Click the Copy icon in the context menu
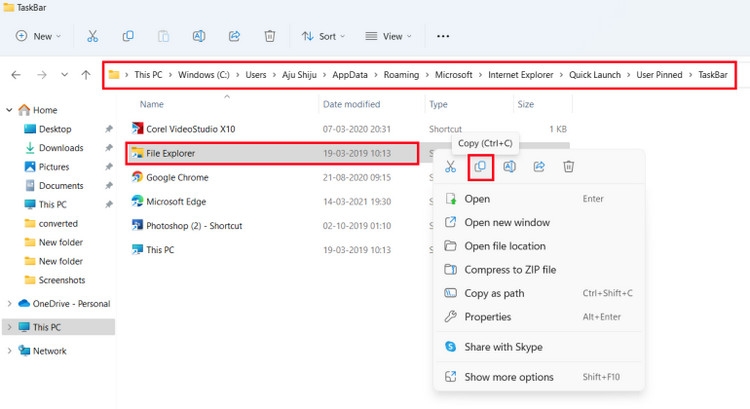 (480, 166)
